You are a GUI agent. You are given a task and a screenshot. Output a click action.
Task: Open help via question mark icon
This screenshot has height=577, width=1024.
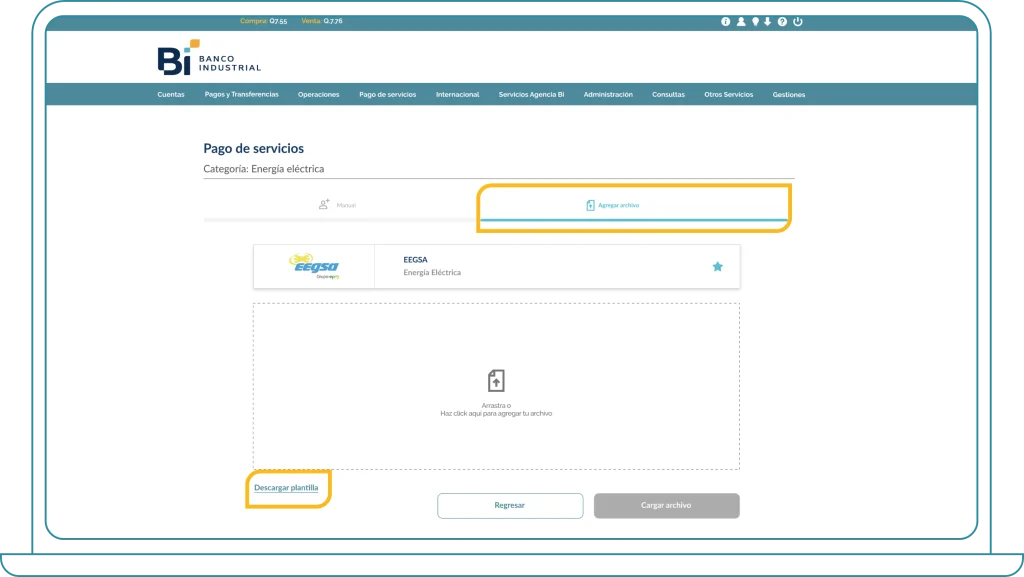(x=782, y=21)
